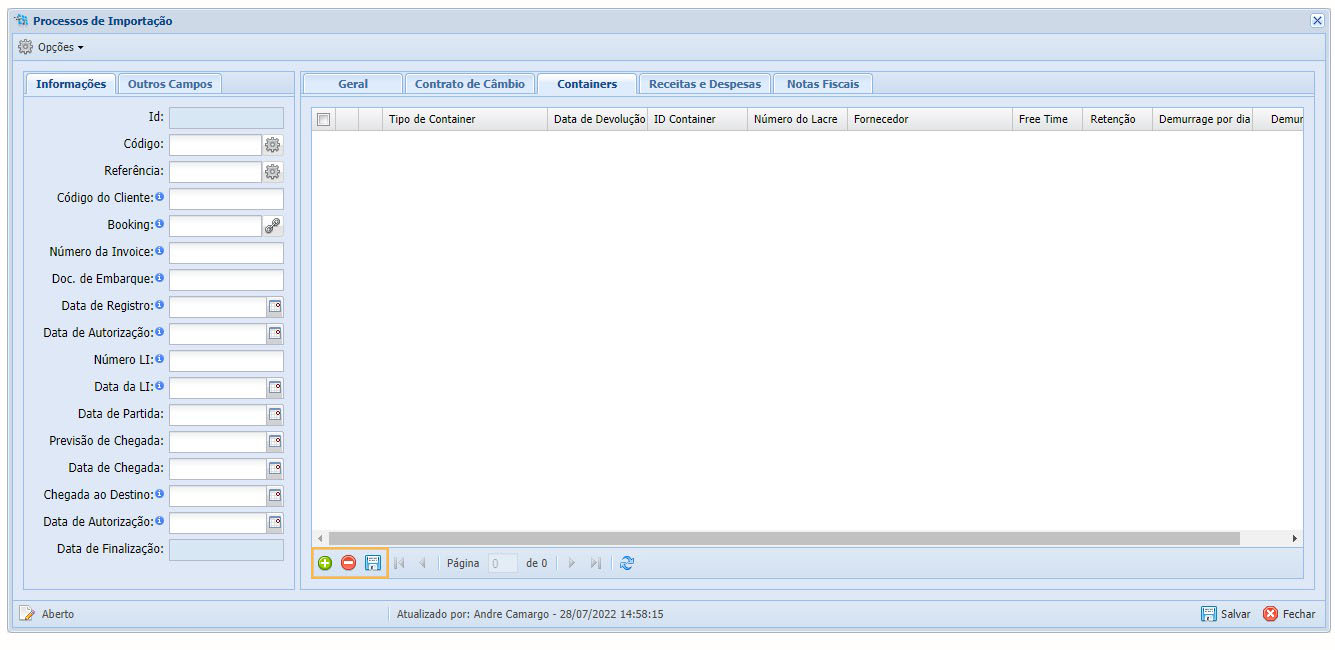Click the Salvar button
This screenshot has height=650, width=1335.
pyautogui.click(x=1226, y=614)
